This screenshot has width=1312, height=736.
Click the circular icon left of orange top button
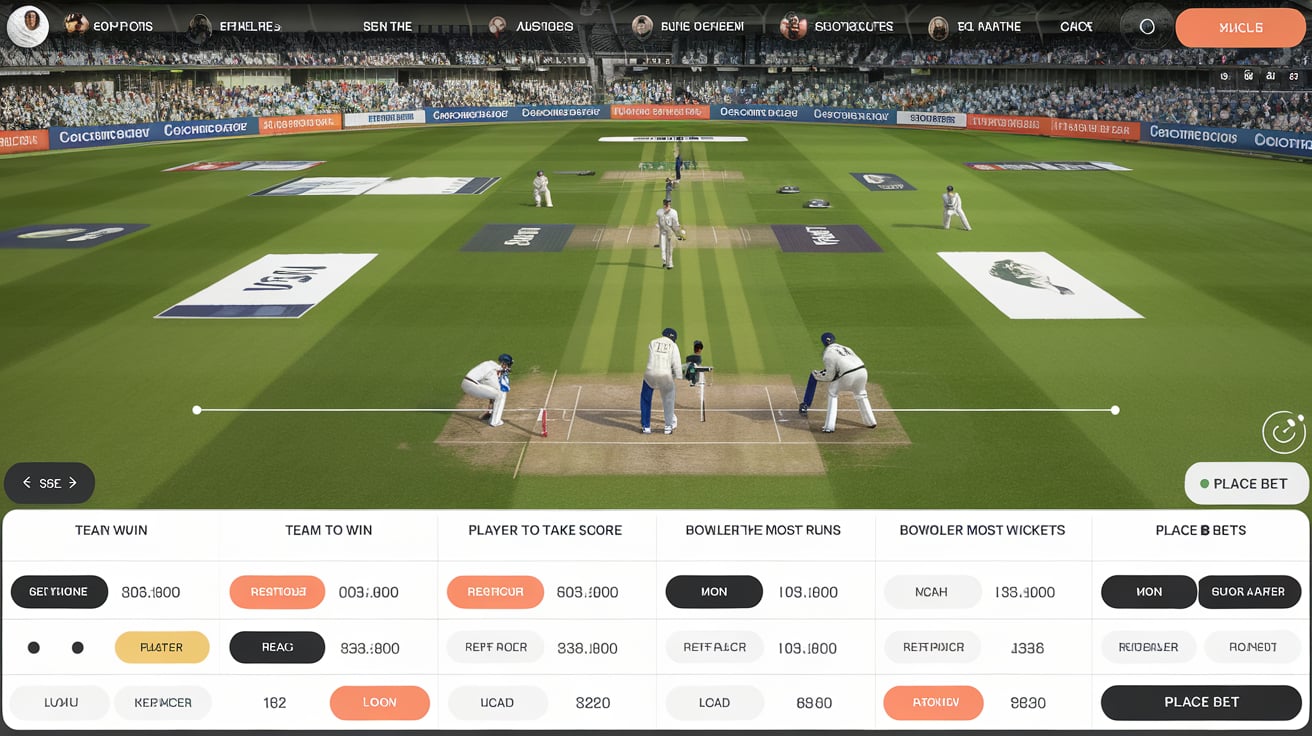point(1147,27)
